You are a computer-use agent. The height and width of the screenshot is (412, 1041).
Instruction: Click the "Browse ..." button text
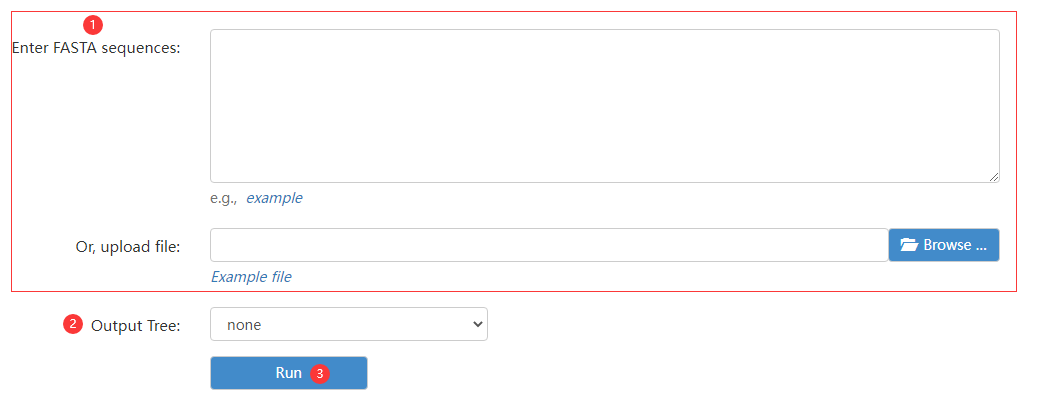pos(955,245)
